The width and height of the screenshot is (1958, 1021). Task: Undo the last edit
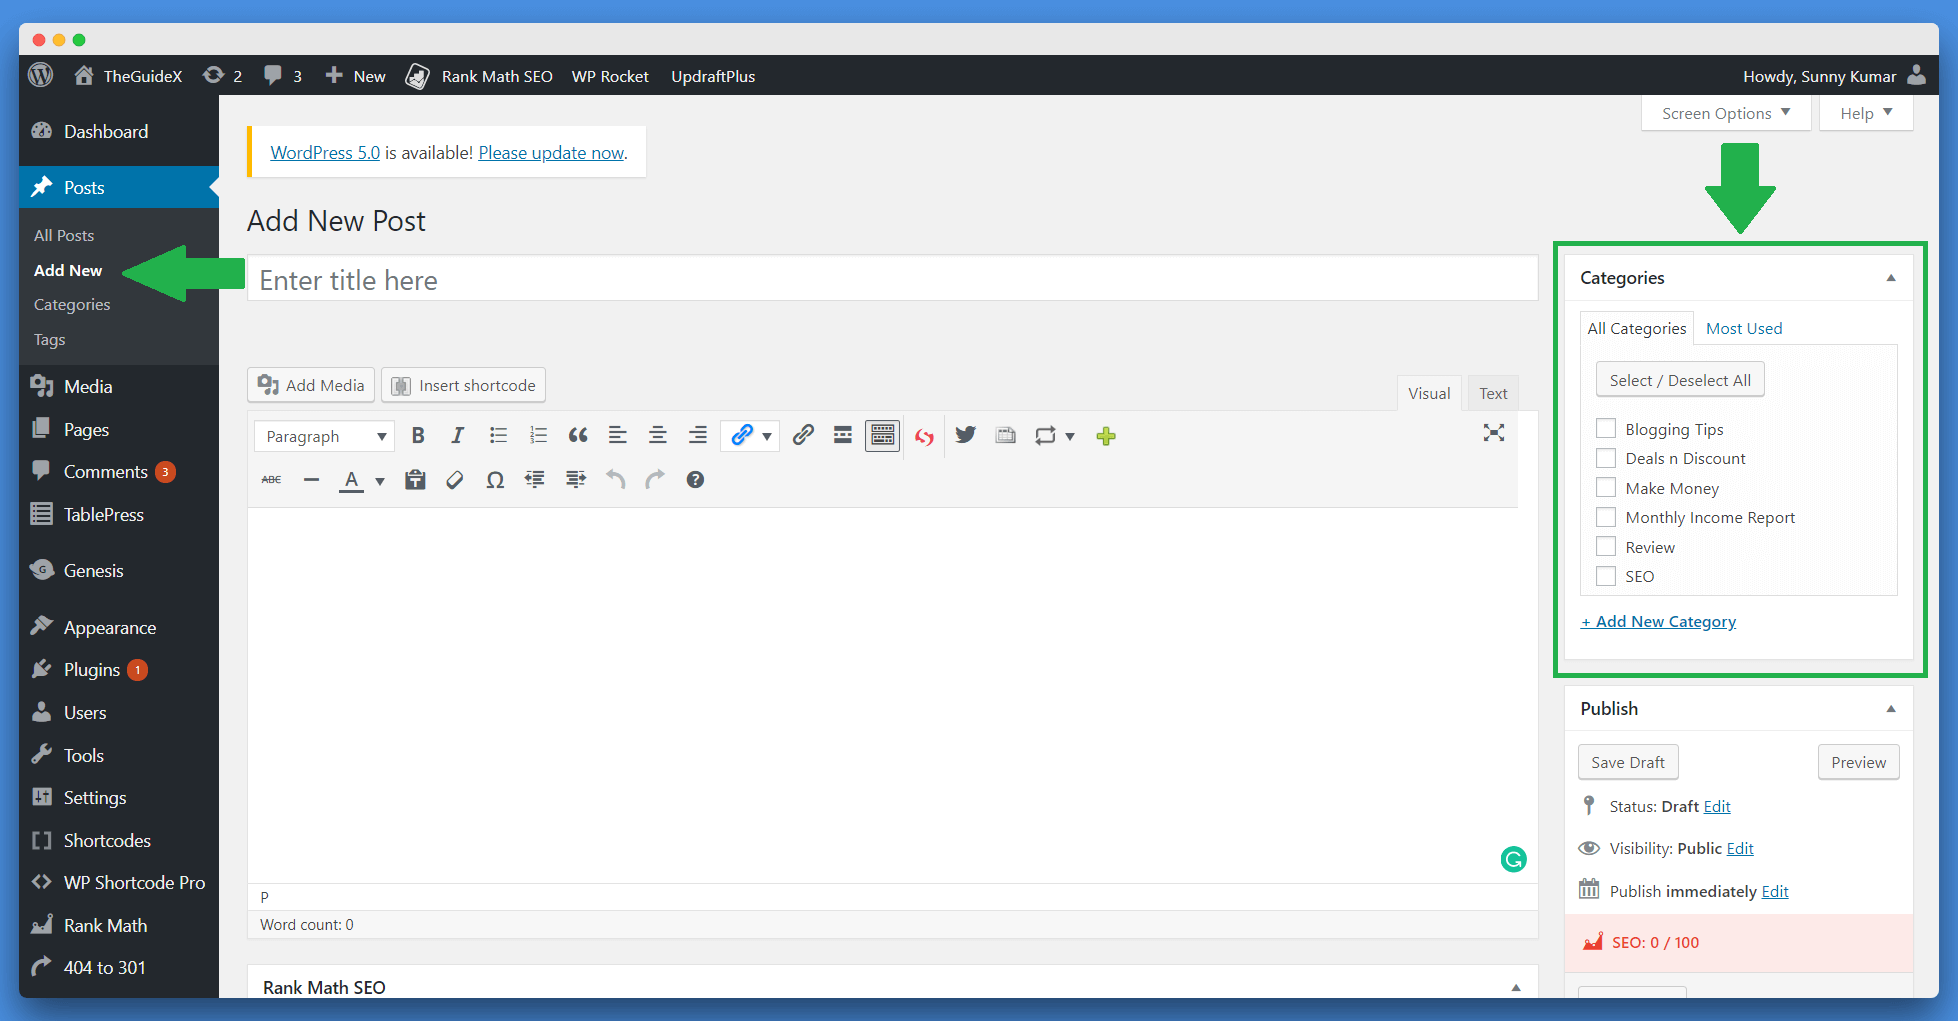pyautogui.click(x=616, y=480)
